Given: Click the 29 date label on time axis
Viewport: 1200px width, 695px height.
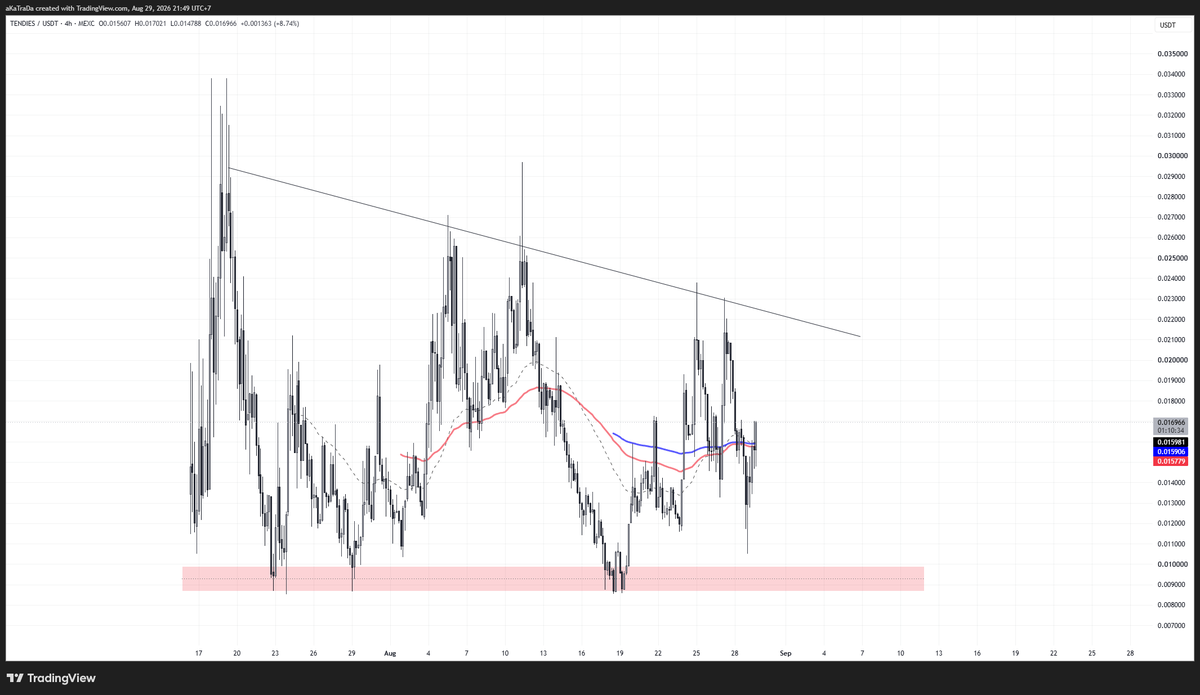Looking at the screenshot, I should click(352, 652).
